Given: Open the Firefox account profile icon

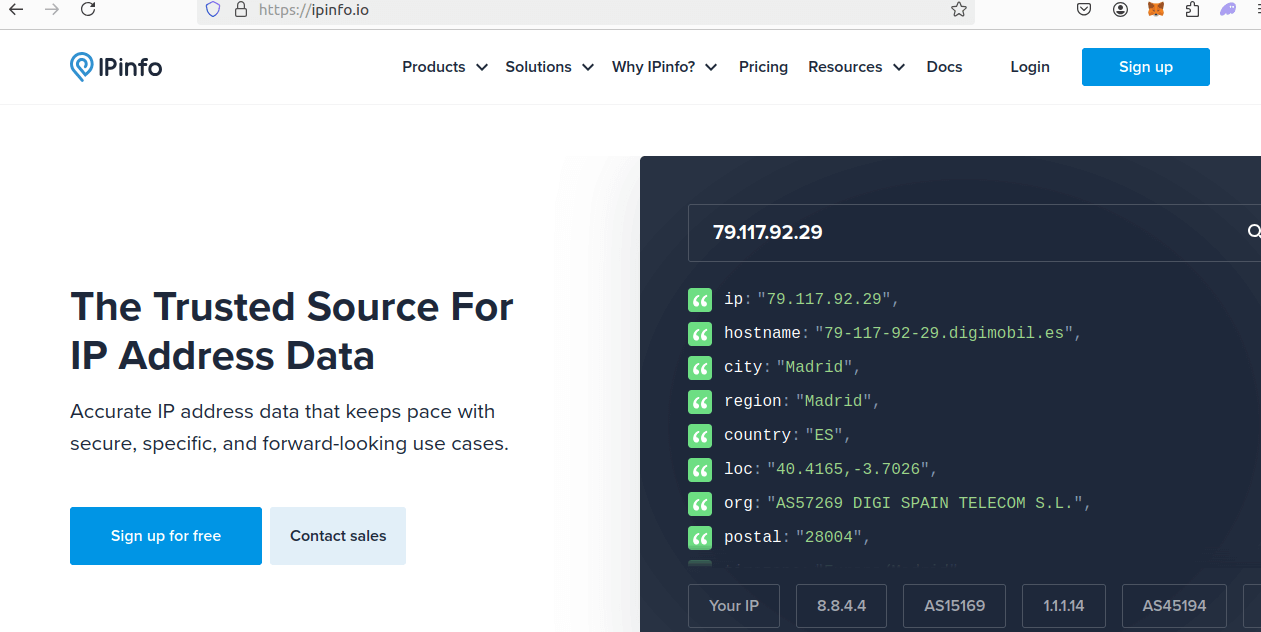Looking at the screenshot, I should pyautogui.click(x=1120, y=10).
